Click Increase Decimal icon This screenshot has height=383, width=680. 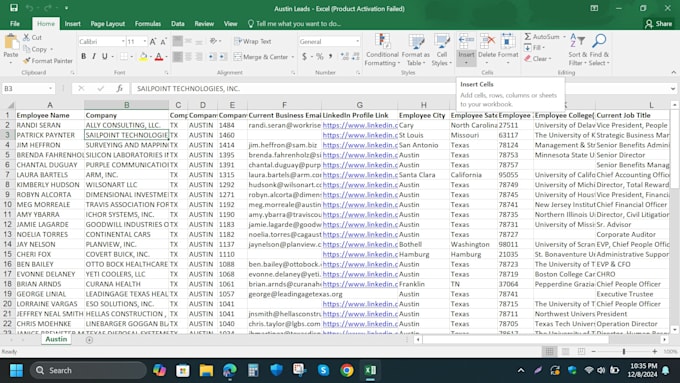(x=345, y=56)
